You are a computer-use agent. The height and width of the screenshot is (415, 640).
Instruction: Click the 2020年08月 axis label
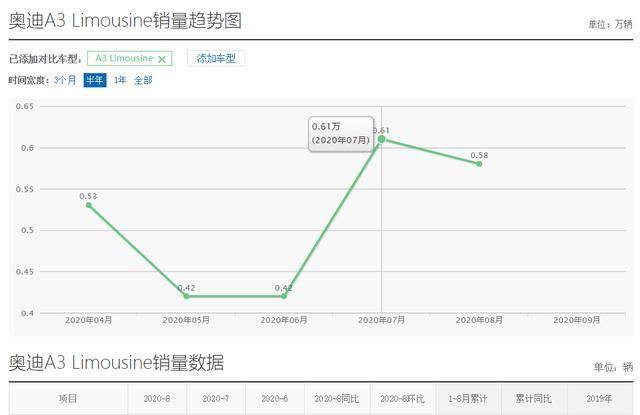(x=479, y=320)
